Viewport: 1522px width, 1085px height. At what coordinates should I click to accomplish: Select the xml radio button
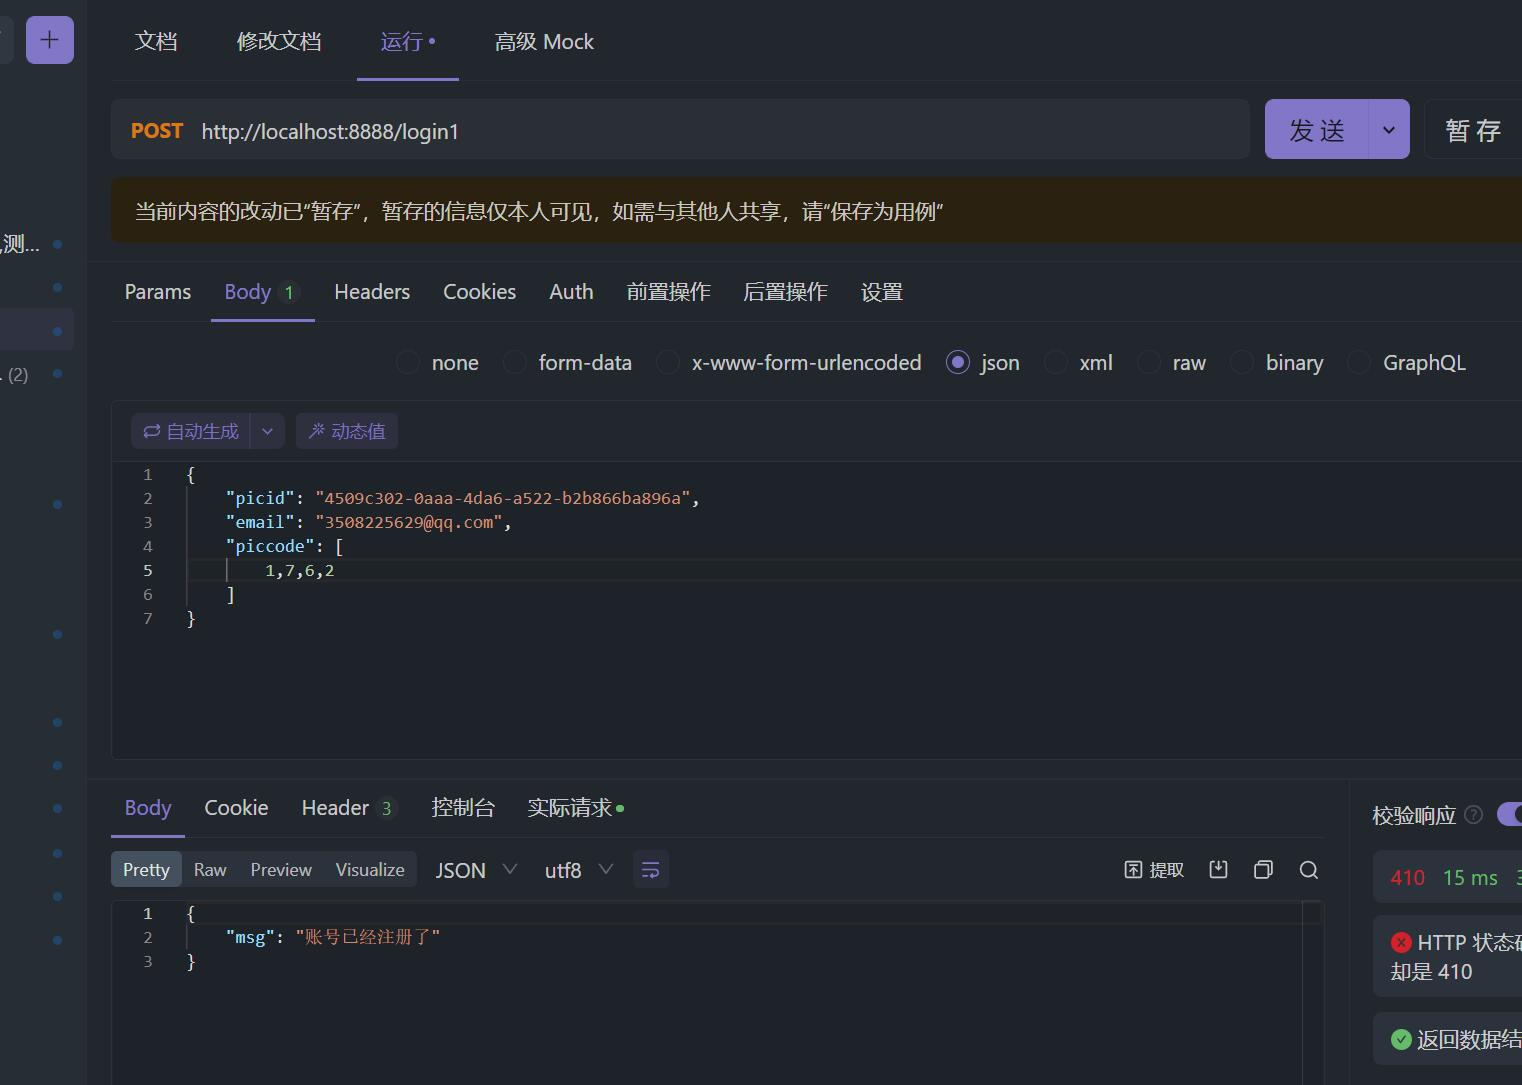1056,363
